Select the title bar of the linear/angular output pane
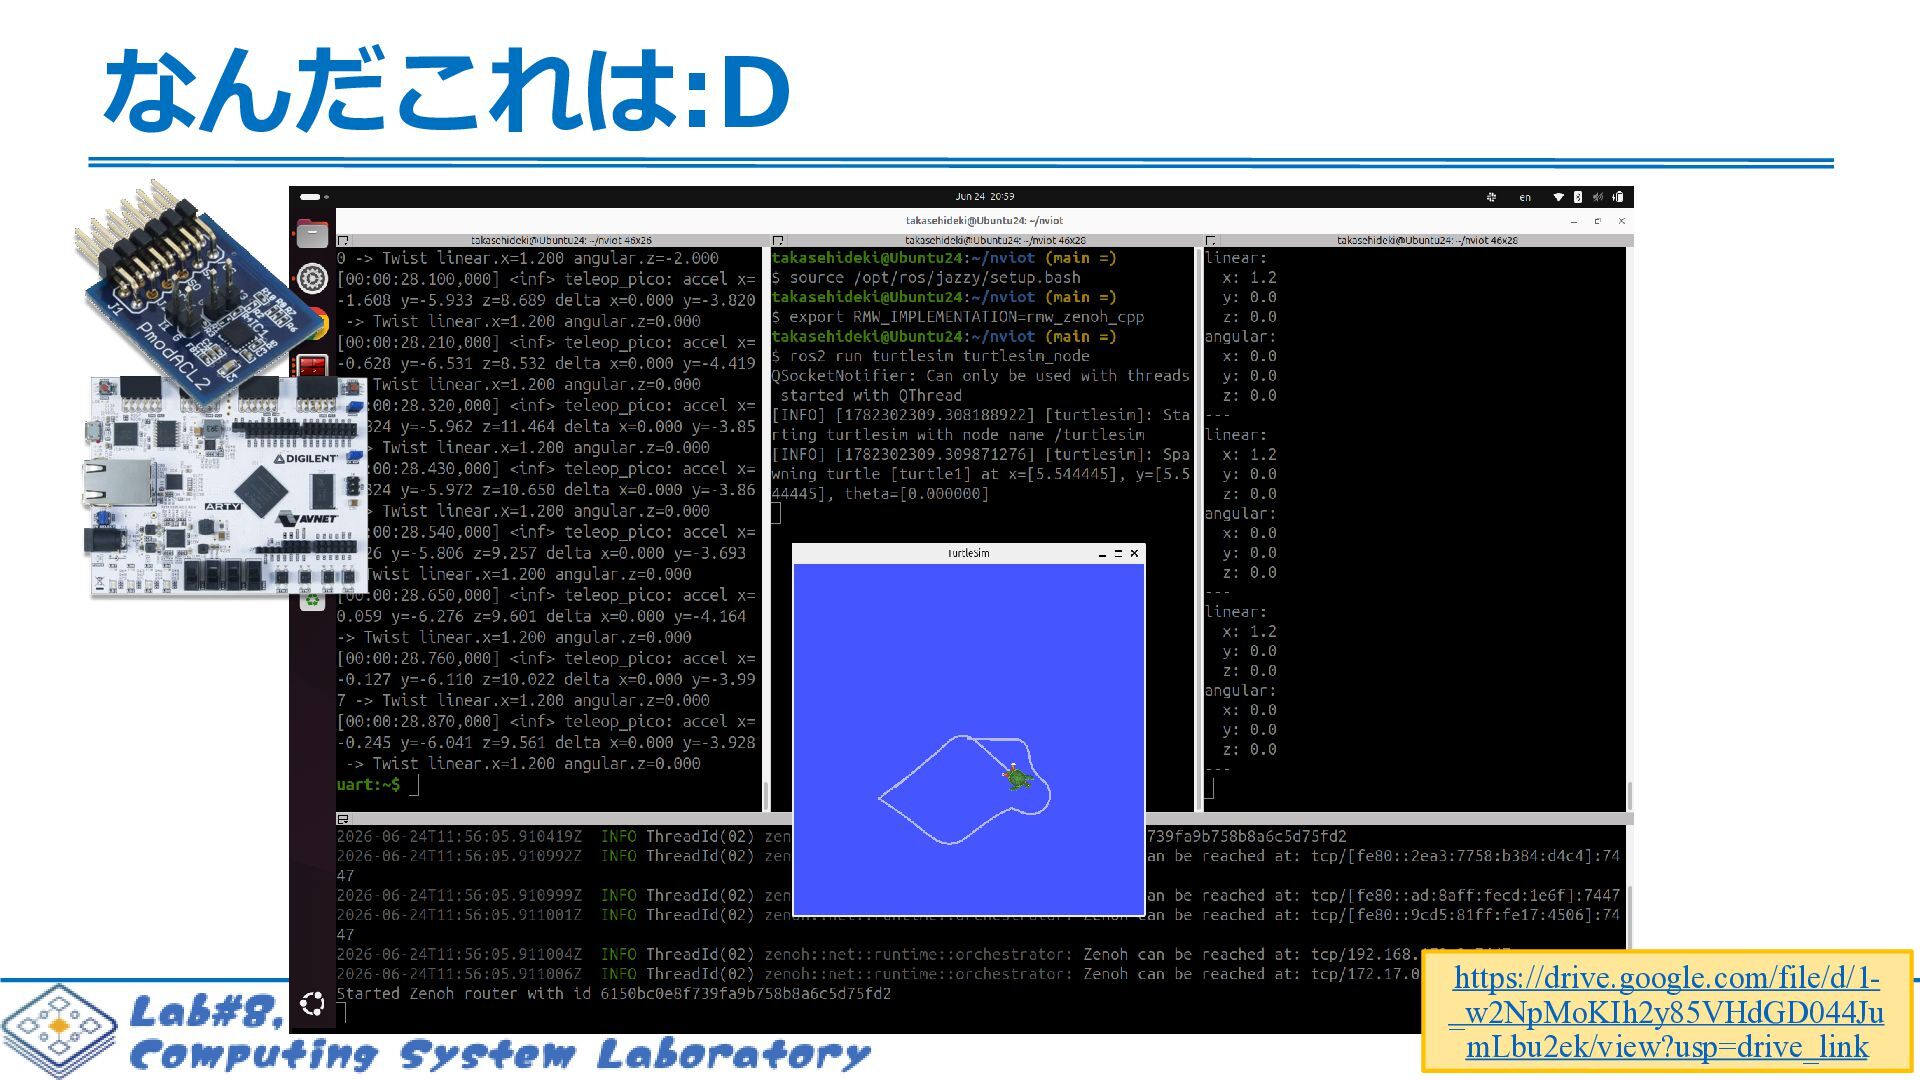Screen dimensions: 1920x1080 (1417, 241)
